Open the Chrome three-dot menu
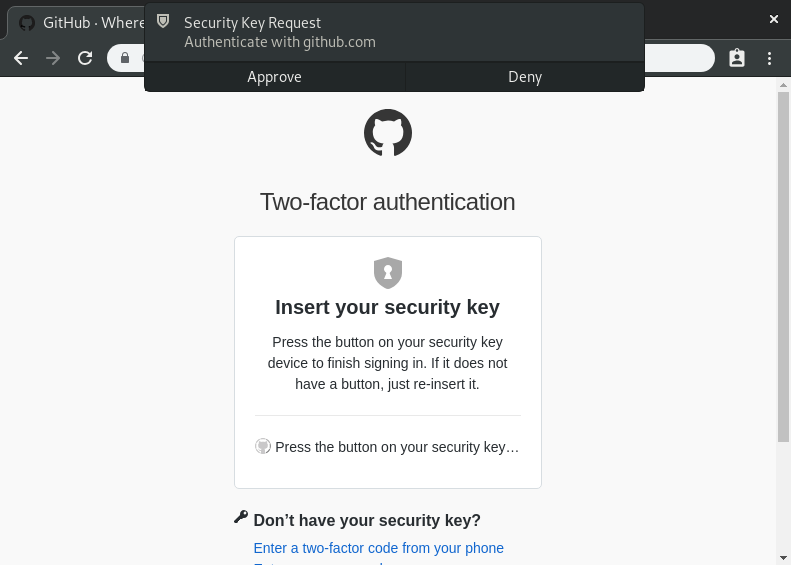The height and width of the screenshot is (565, 791). pyautogui.click(x=769, y=58)
